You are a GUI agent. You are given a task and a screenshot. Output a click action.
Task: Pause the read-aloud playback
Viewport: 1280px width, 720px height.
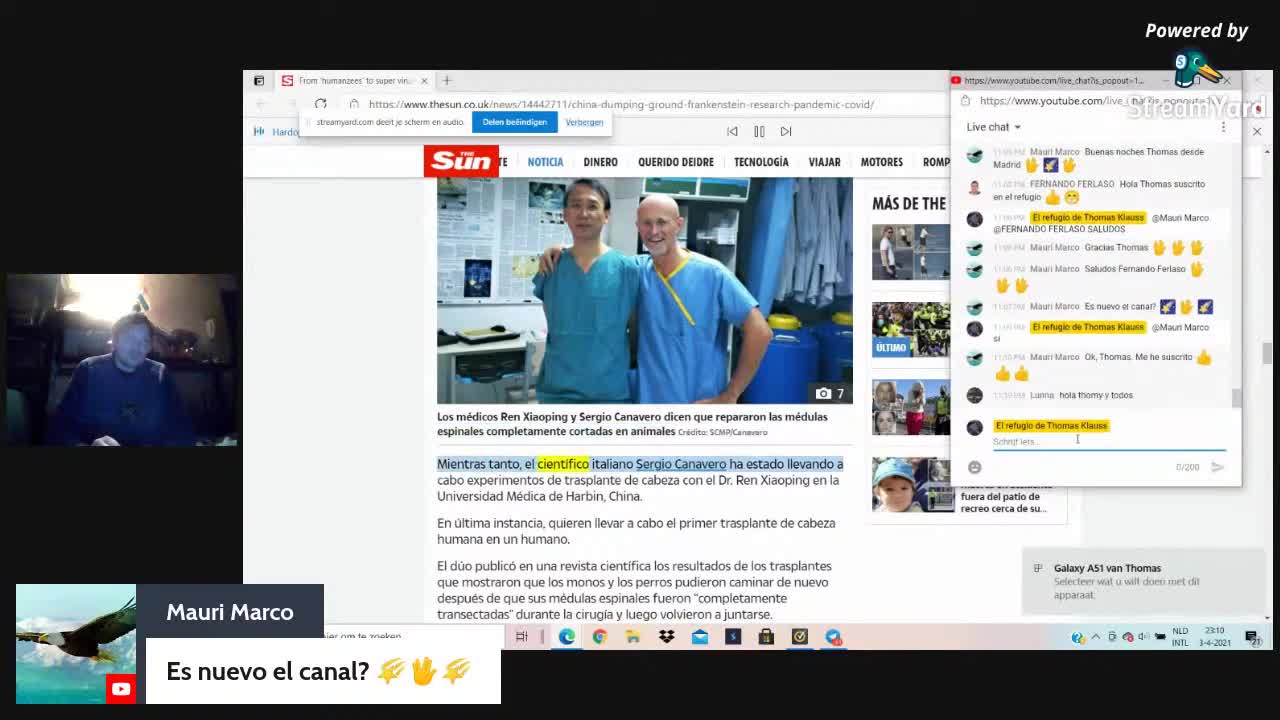pyautogui.click(x=759, y=131)
